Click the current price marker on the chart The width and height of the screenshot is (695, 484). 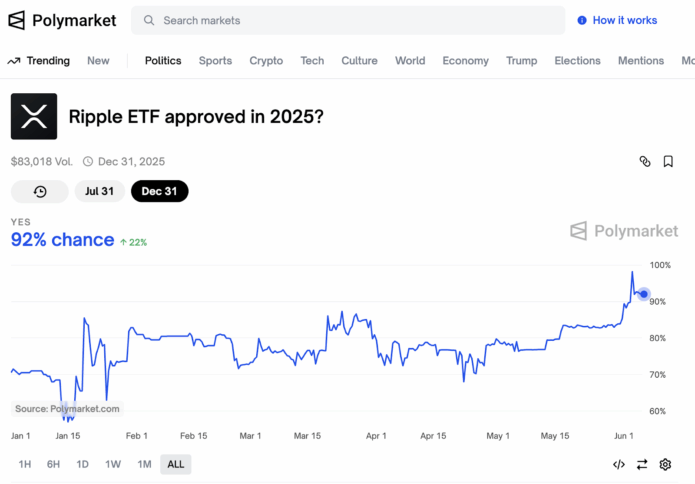(644, 294)
